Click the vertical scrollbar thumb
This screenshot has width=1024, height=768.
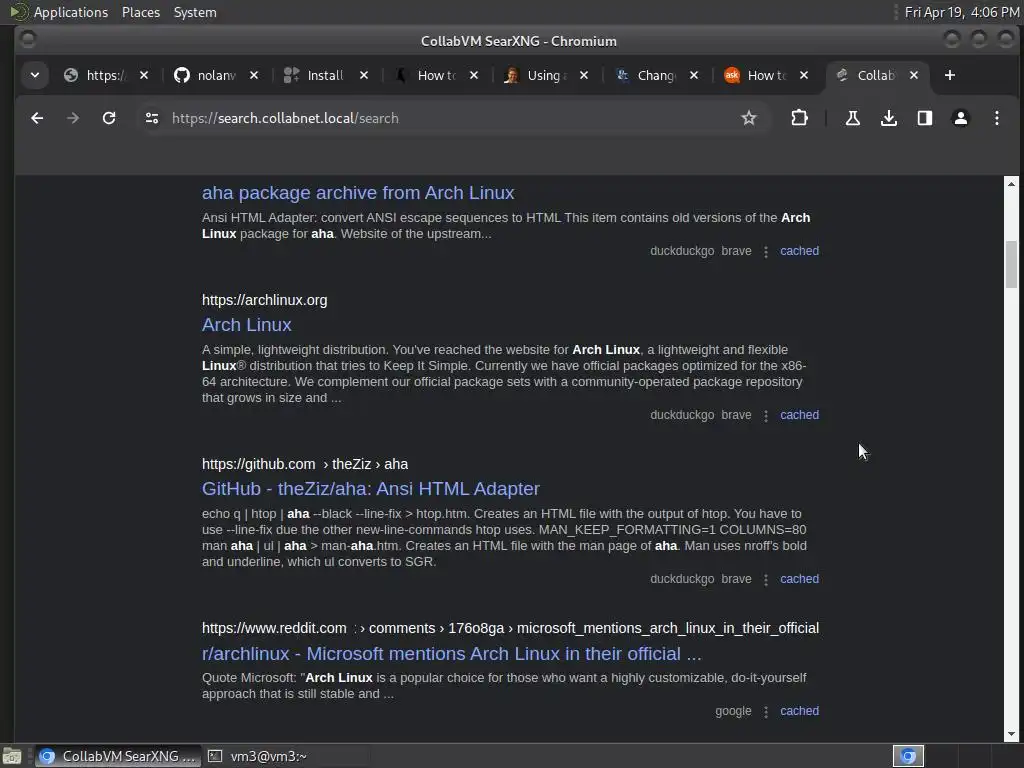[x=1012, y=264]
